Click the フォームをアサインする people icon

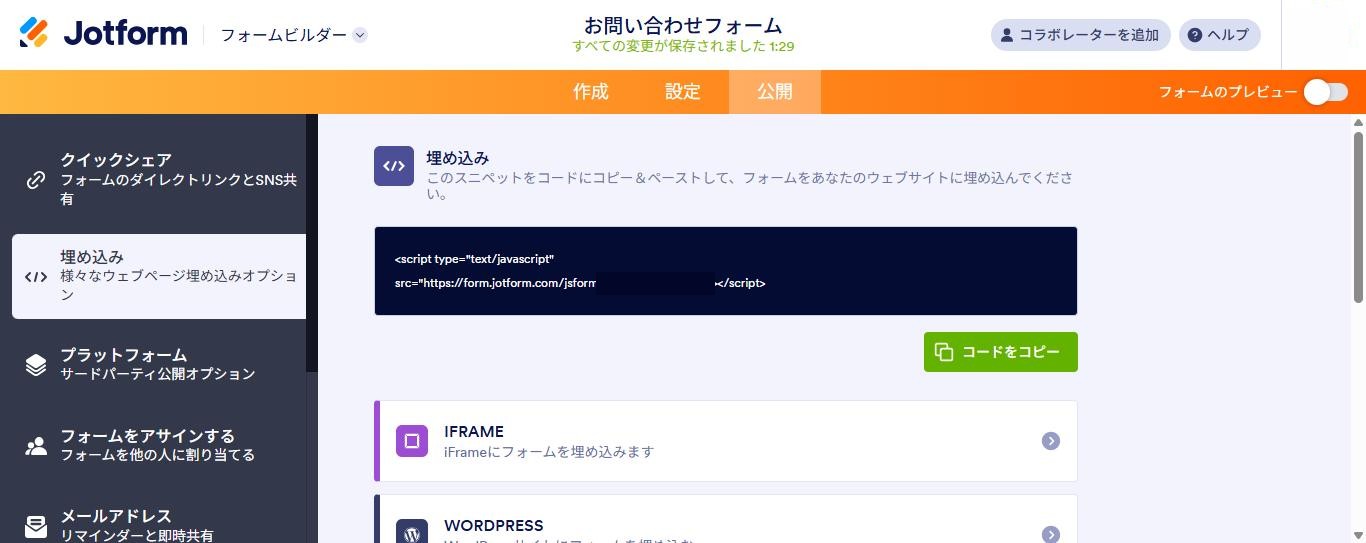pos(36,446)
